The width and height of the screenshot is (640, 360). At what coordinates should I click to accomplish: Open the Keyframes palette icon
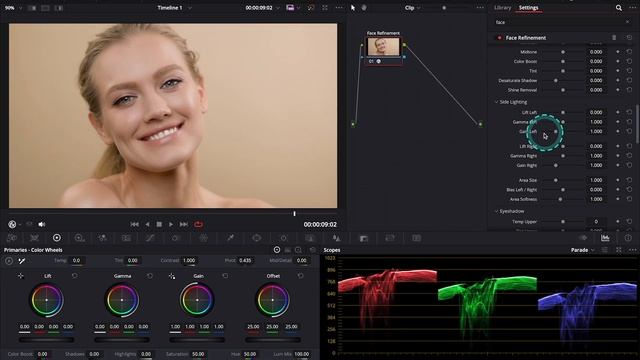point(583,238)
